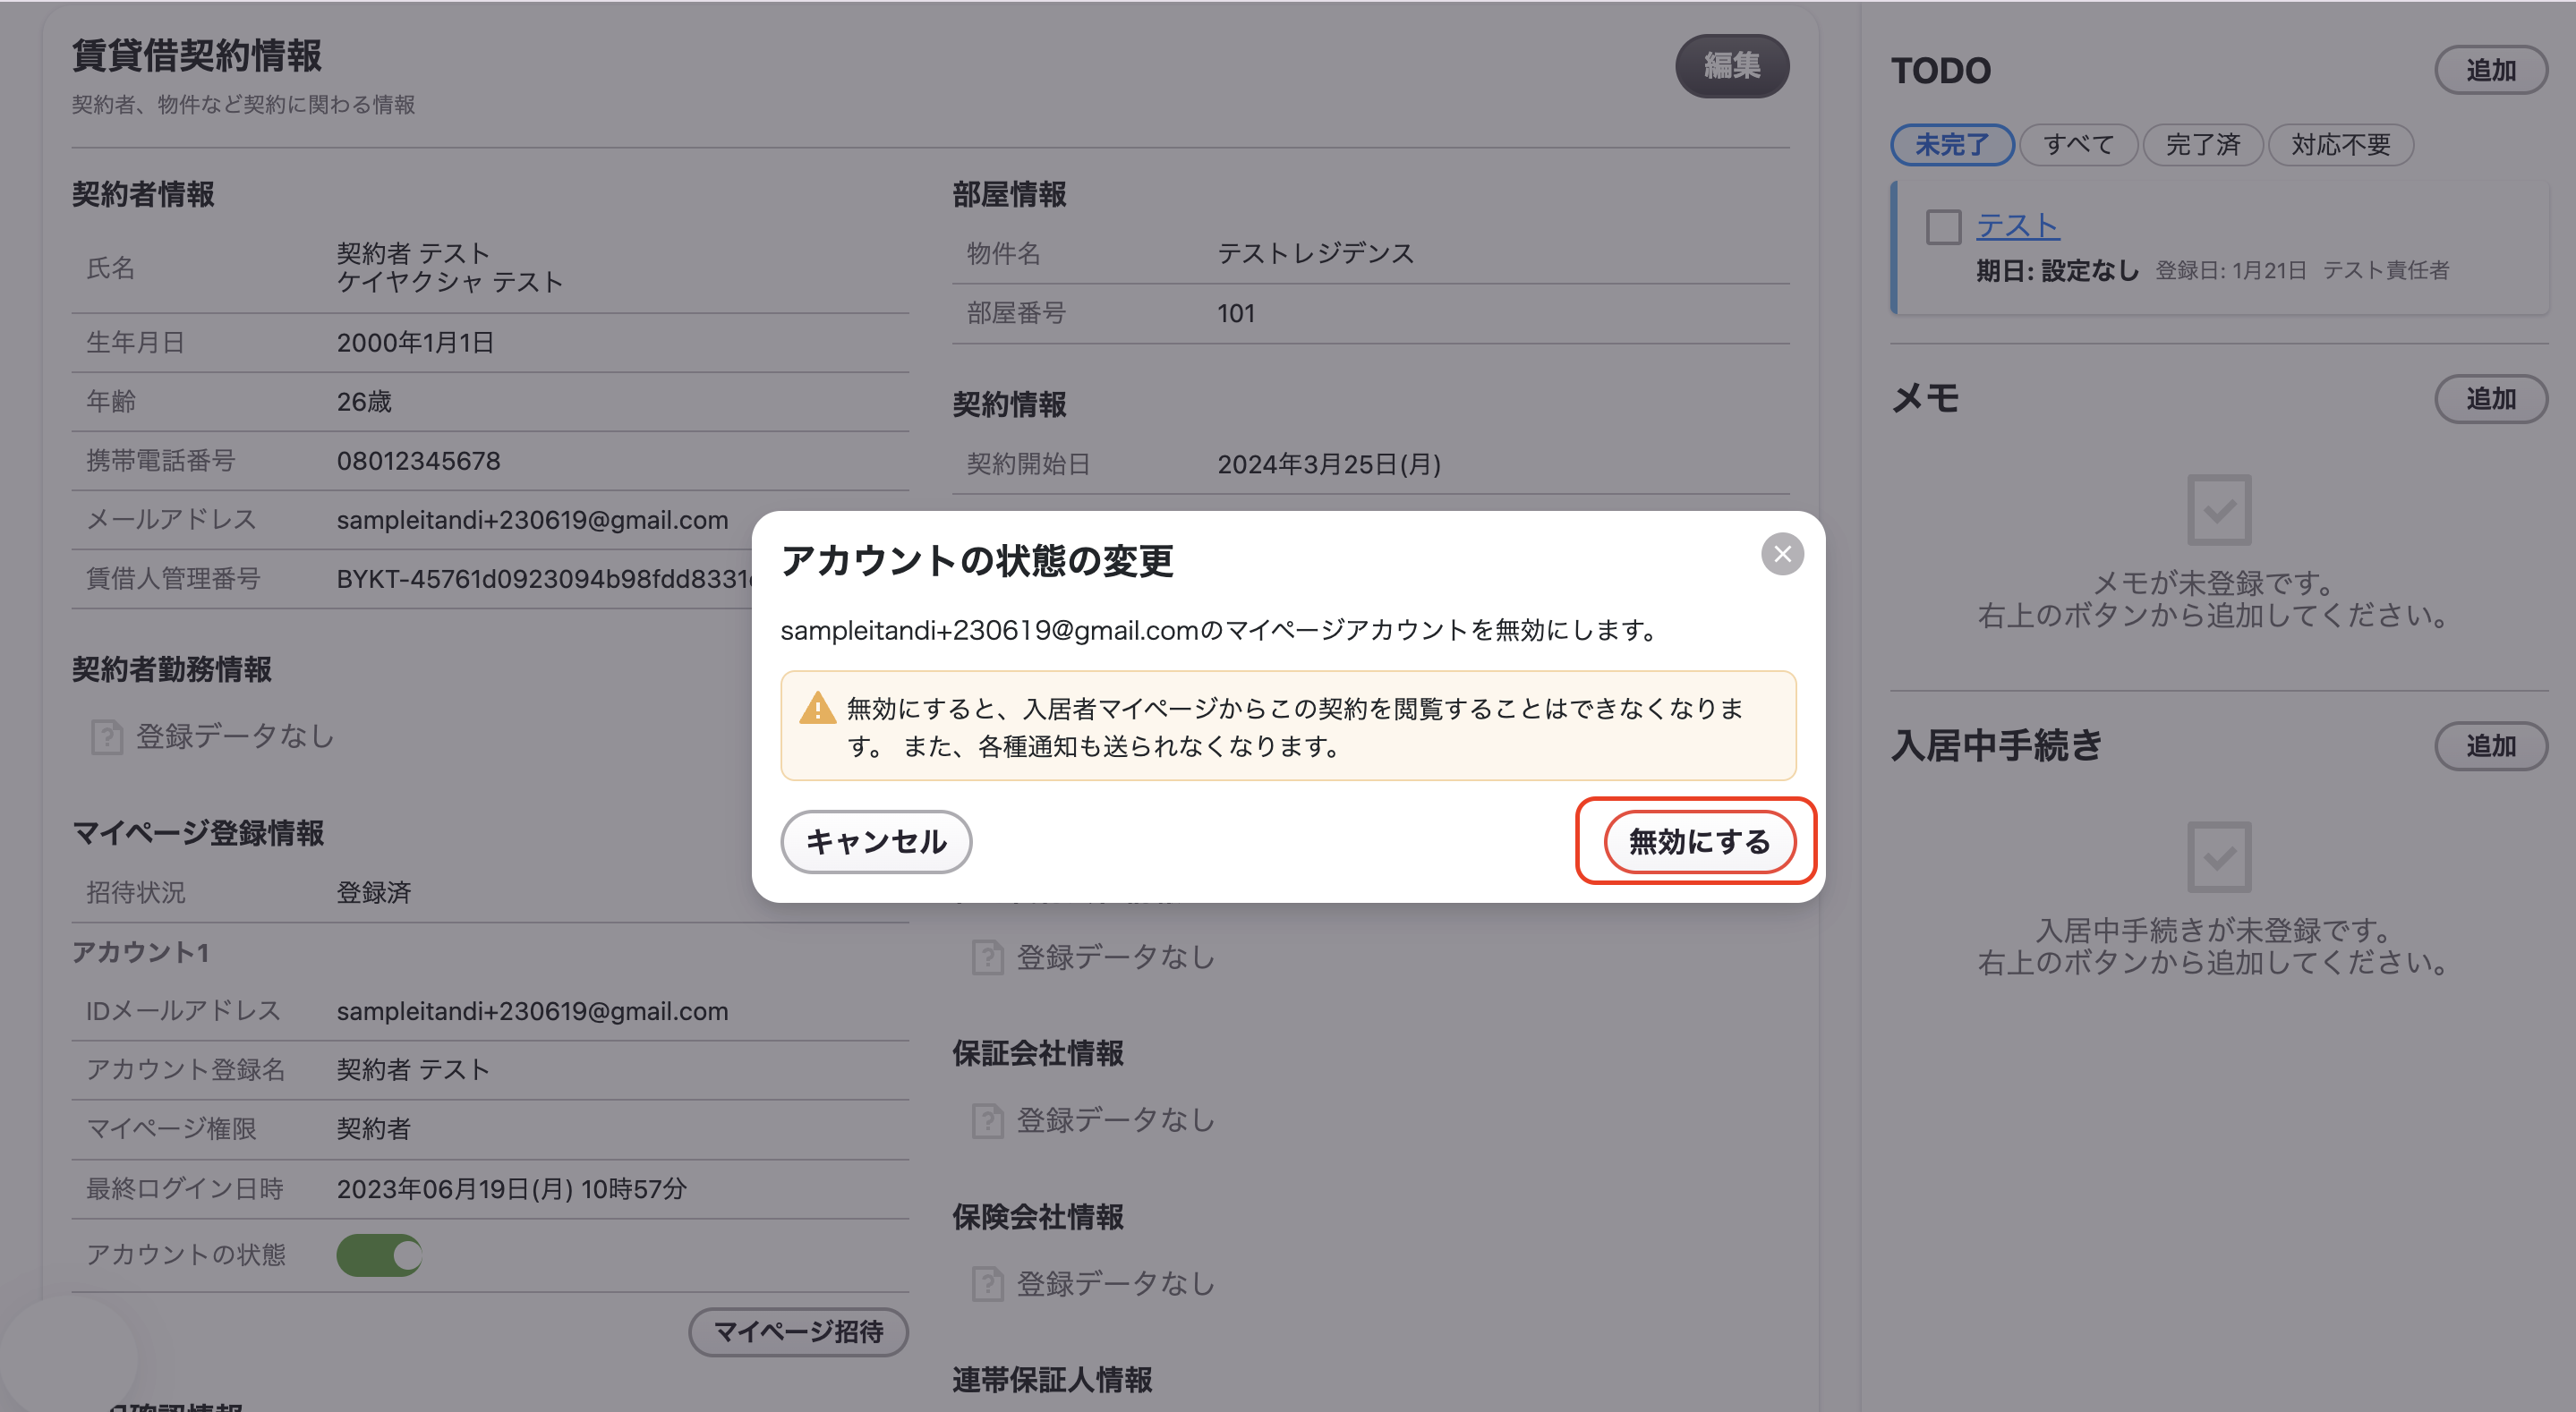Select the 対応不要 TODO filter tab
The height and width of the screenshot is (1412, 2576).
point(2340,145)
